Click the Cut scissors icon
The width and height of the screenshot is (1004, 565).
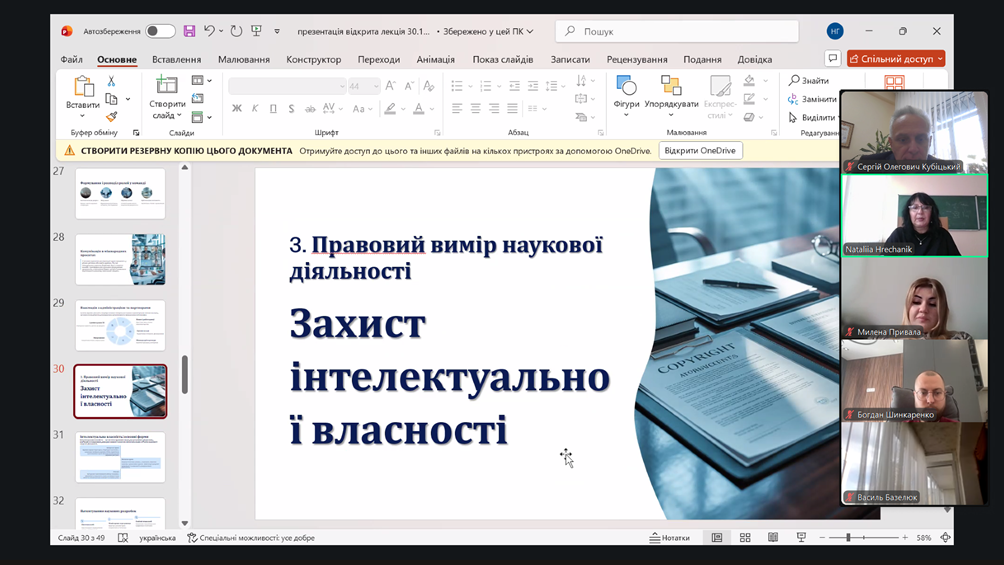tap(111, 81)
